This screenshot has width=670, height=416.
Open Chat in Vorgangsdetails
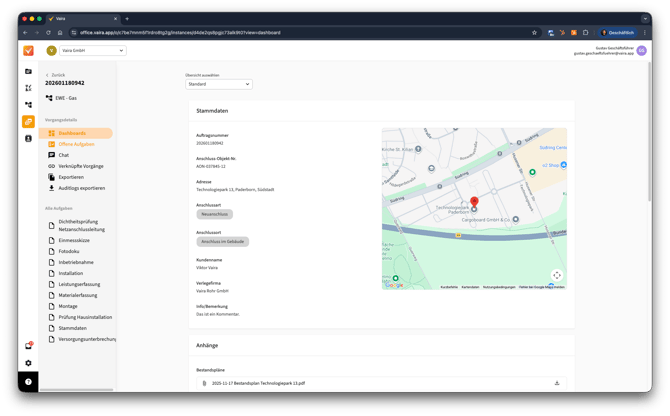pos(63,155)
